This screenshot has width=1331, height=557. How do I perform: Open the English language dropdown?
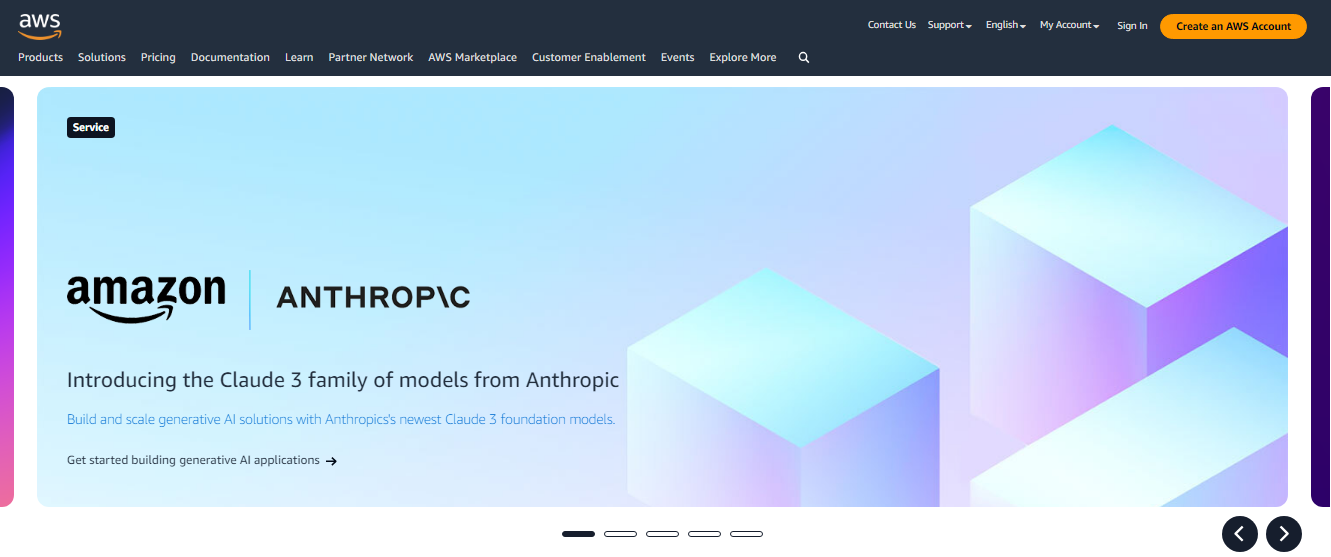click(1005, 25)
